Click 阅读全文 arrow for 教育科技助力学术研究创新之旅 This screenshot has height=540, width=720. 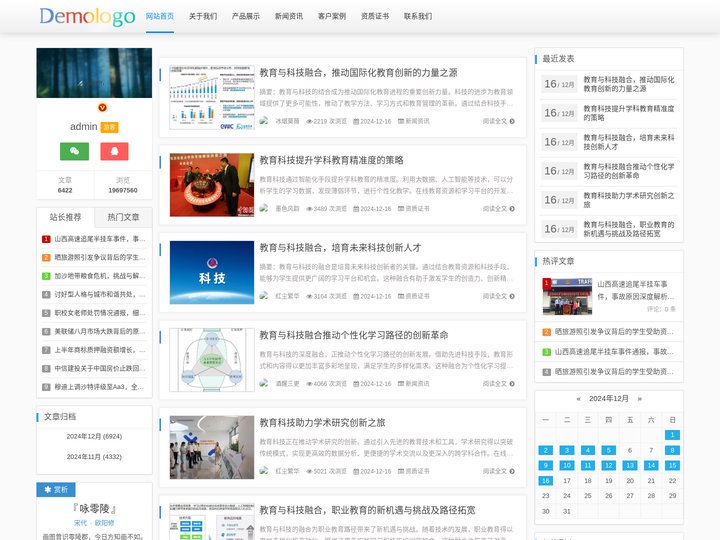(499, 471)
